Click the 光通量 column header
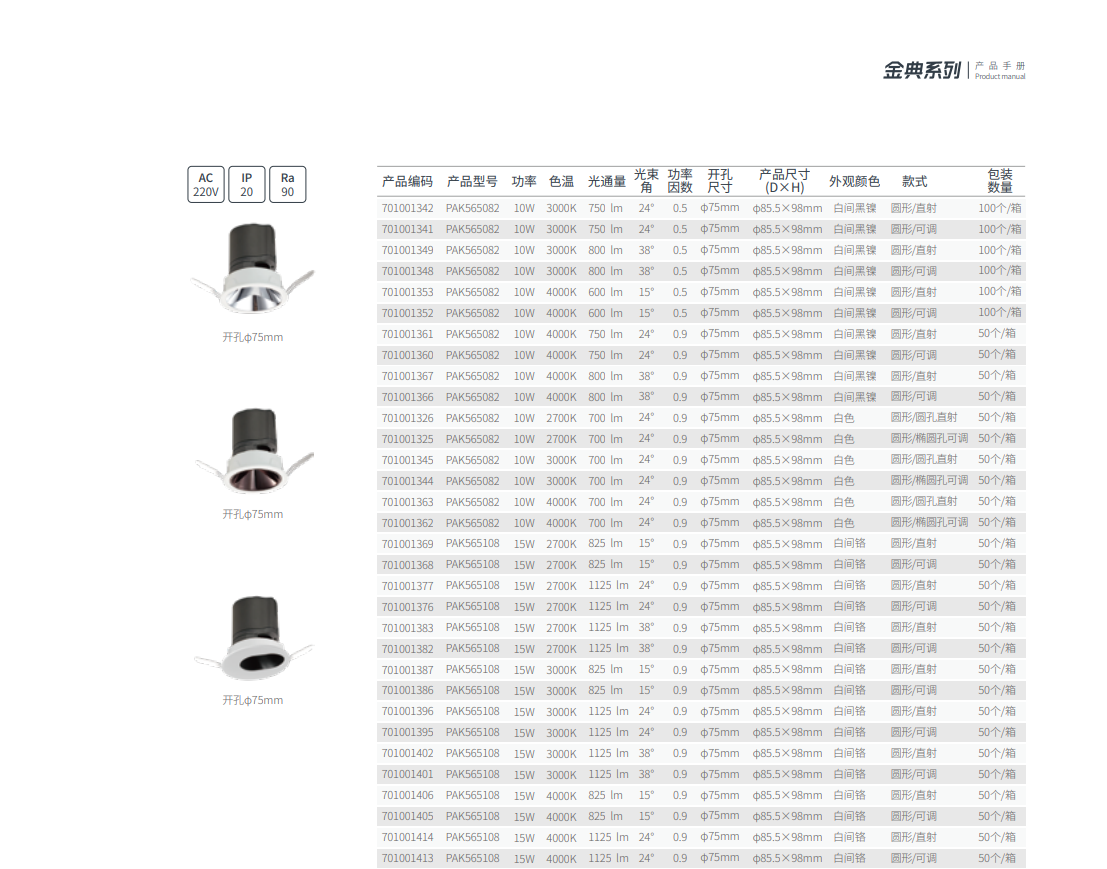This screenshot has width=1107, height=869. coord(606,182)
